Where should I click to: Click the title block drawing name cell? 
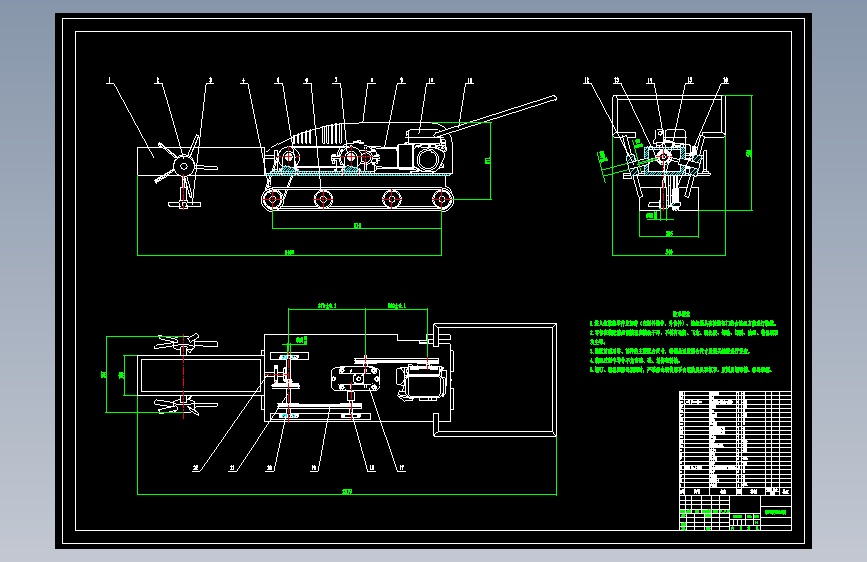tap(776, 513)
